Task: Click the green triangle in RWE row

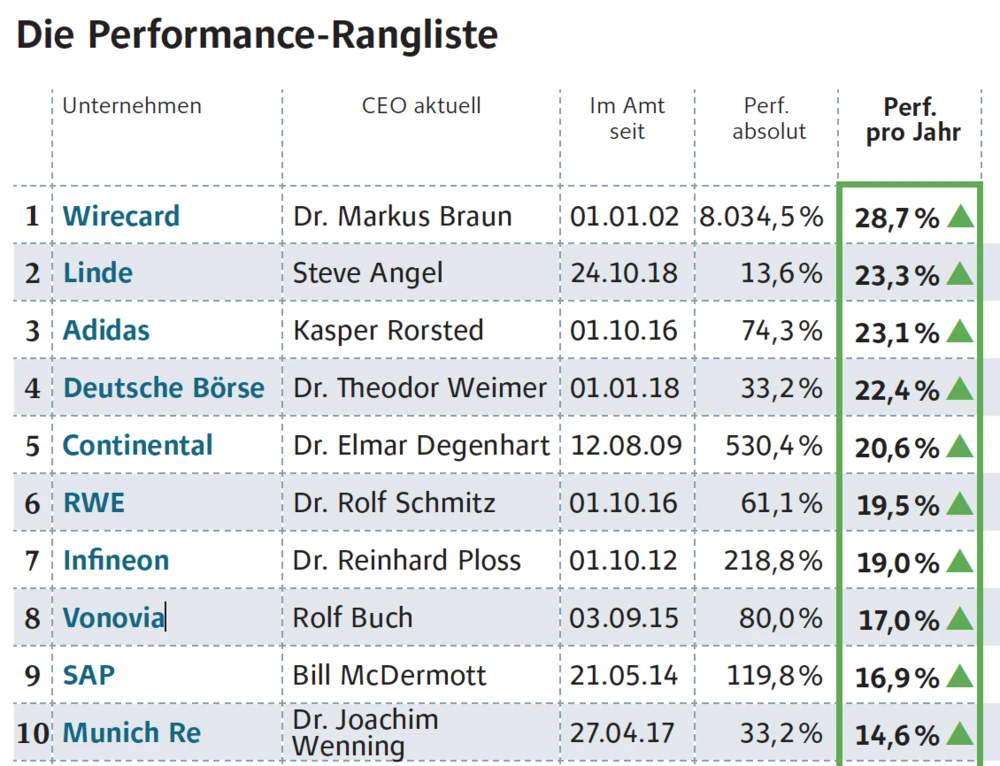Action: (x=960, y=503)
